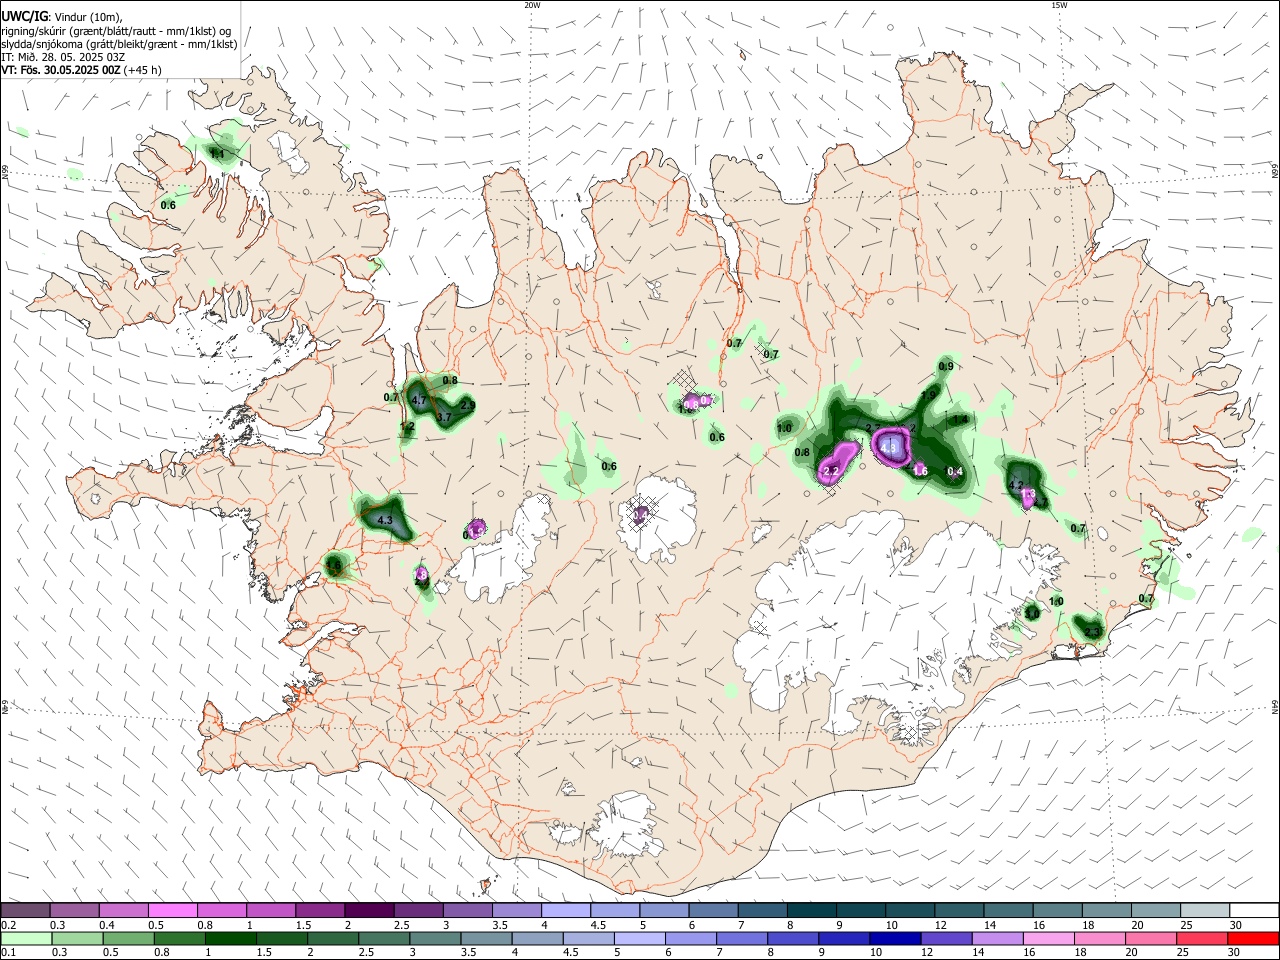Click the init time 'IT: Mið. 28. 05. 2025 03Z'
Viewport: 1280px width, 960px height.
pos(63,57)
